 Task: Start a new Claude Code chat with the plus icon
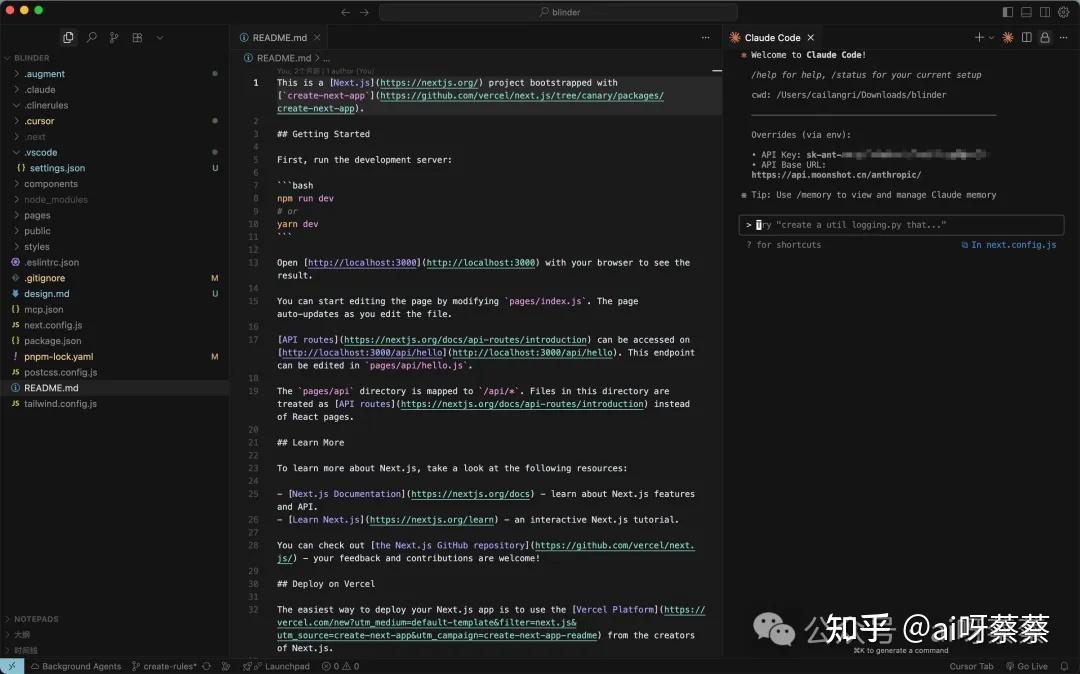(978, 37)
